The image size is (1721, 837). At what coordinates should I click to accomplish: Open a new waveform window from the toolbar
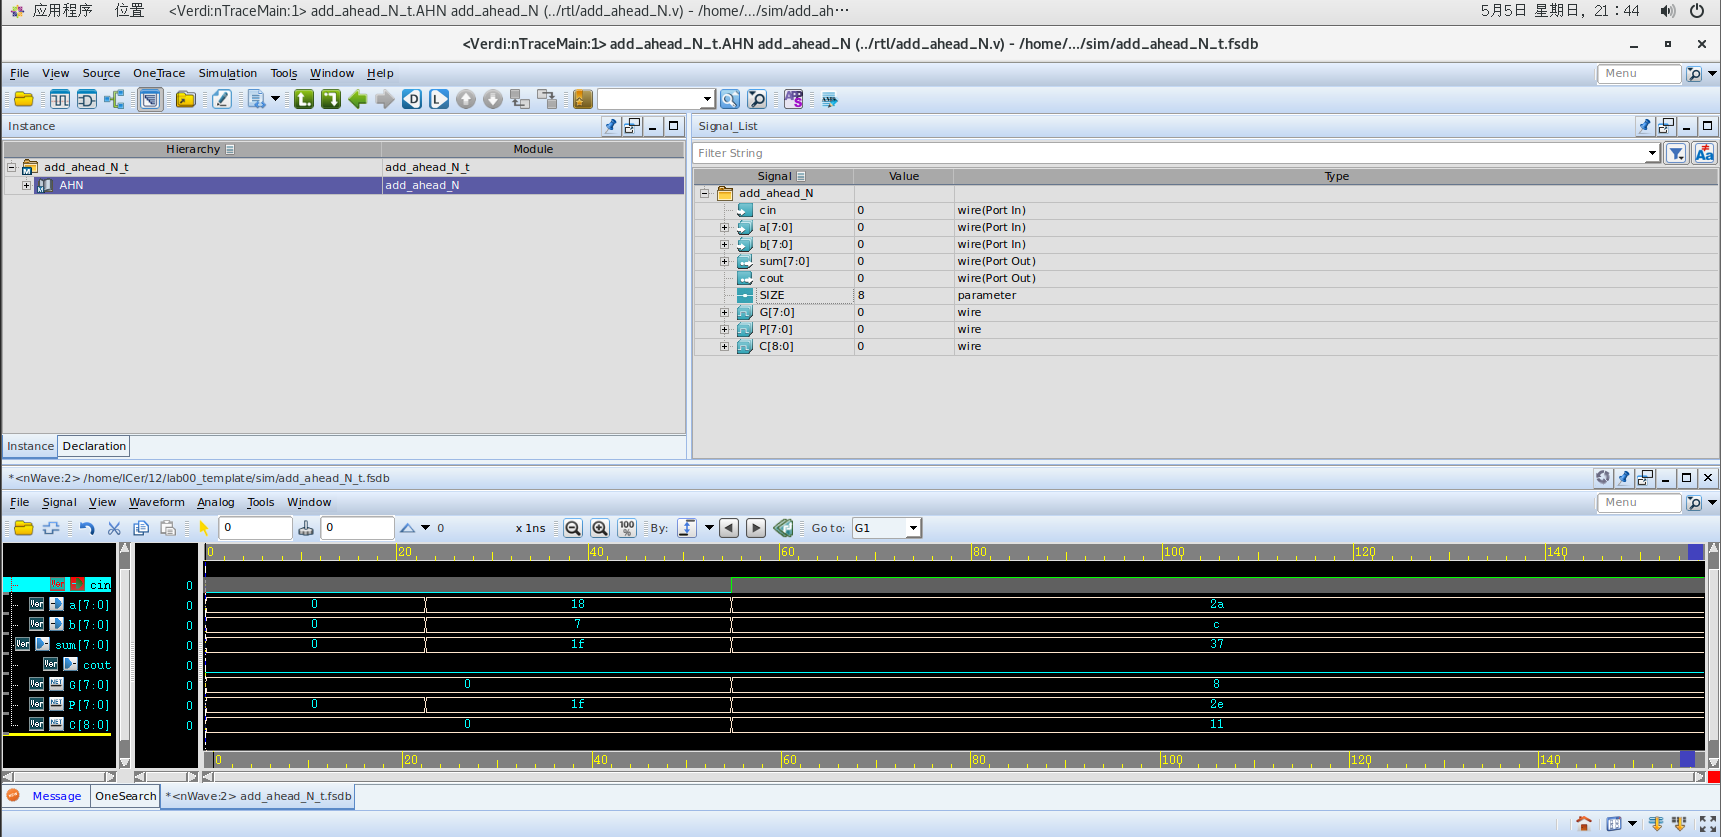tap(60, 99)
